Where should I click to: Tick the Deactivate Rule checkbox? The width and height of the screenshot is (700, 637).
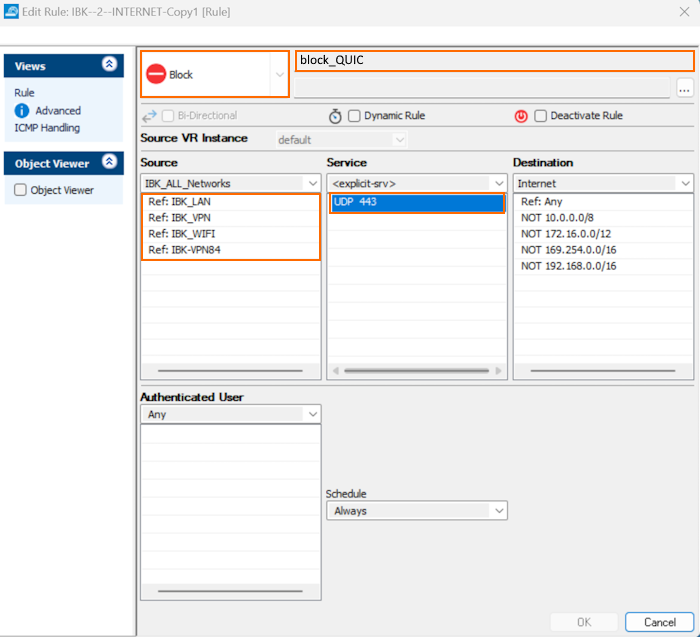(540, 116)
